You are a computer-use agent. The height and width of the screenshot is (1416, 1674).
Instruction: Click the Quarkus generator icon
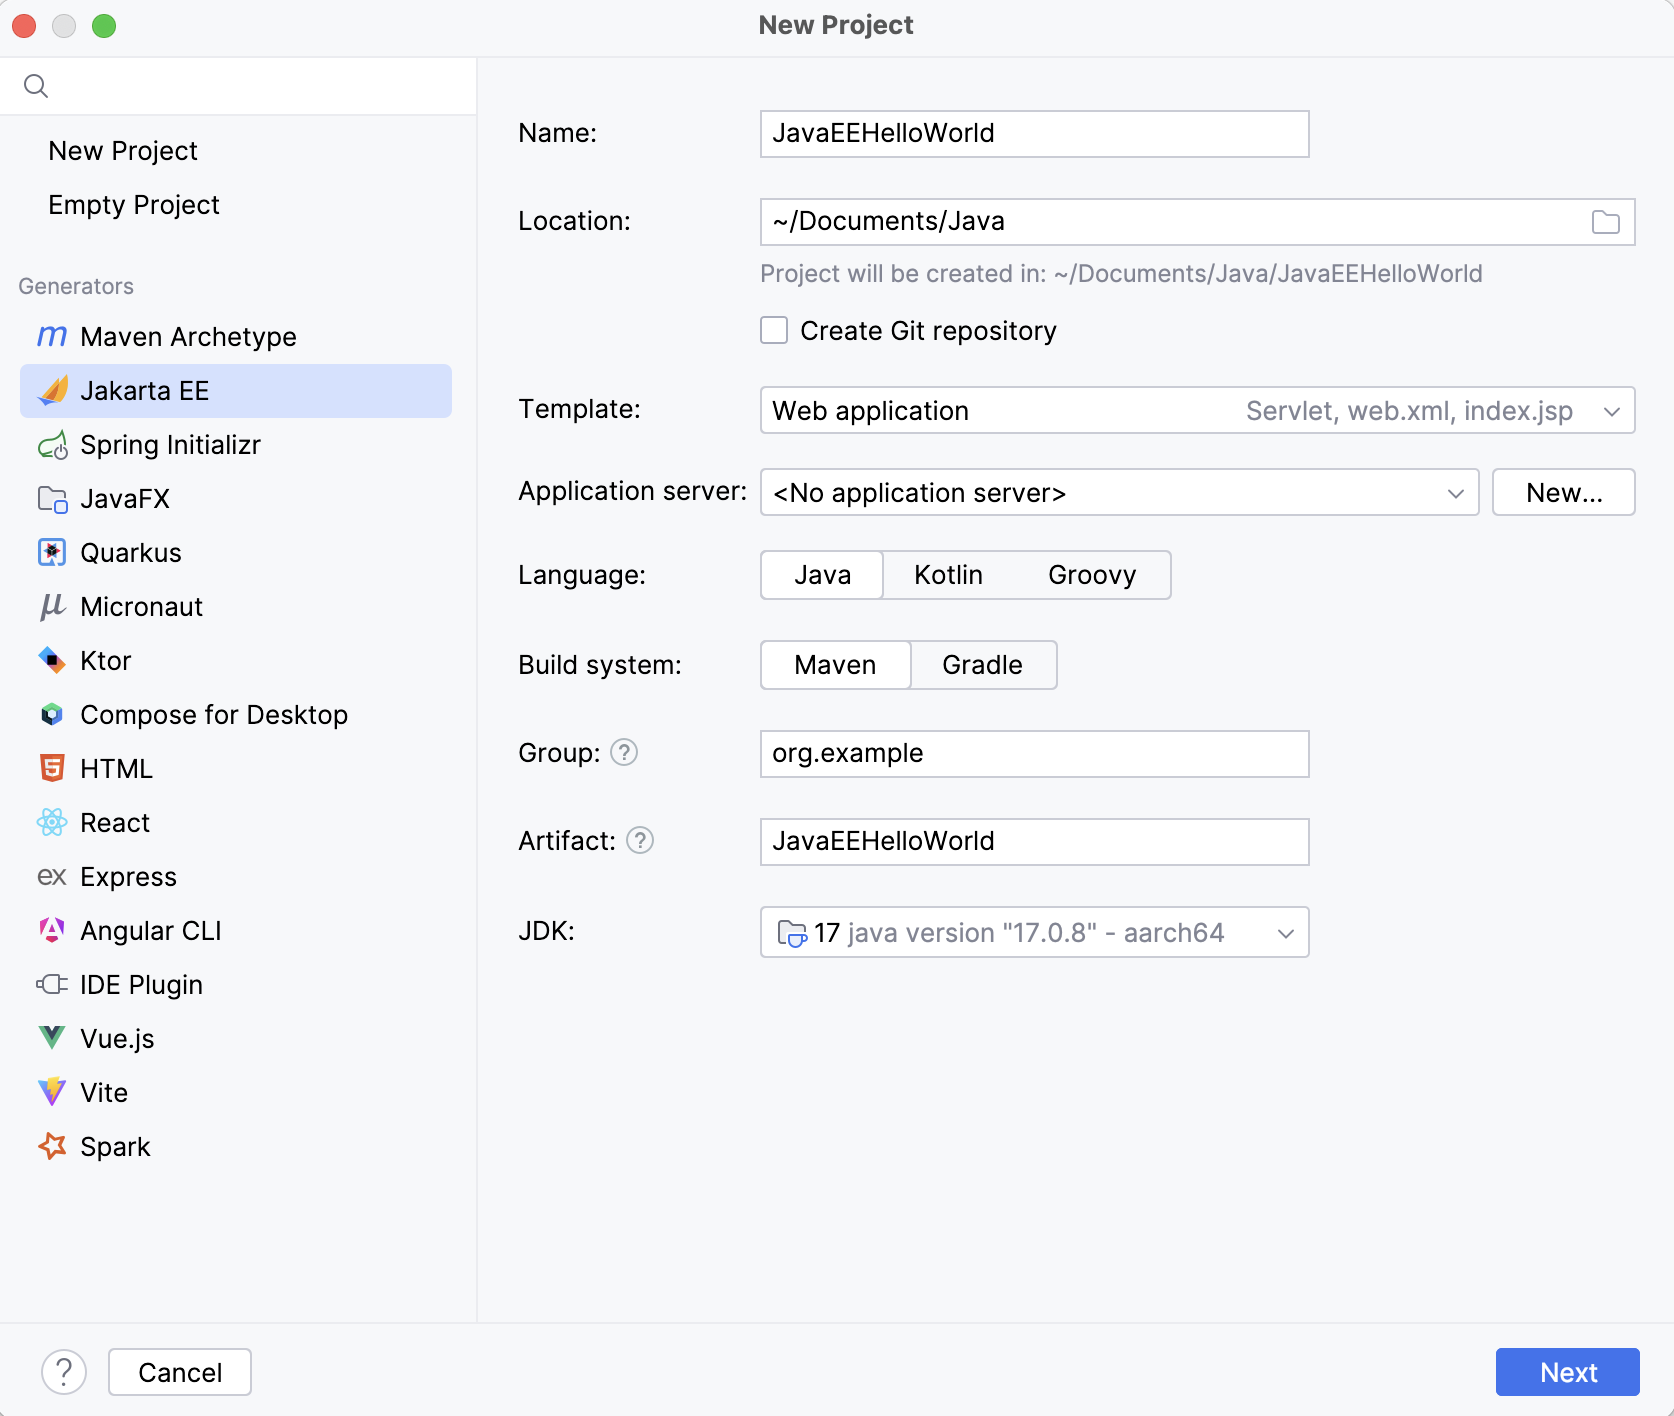[52, 553]
